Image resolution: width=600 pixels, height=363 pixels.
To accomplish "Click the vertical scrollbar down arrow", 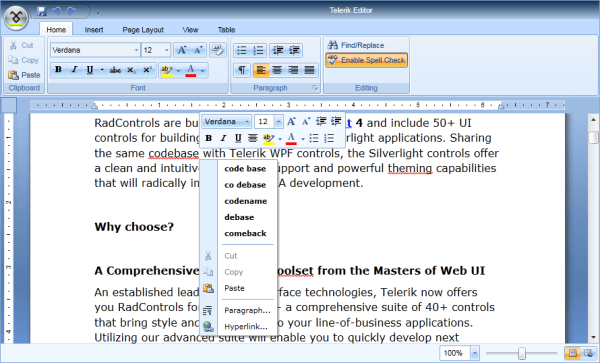I will tap(593, 337).
